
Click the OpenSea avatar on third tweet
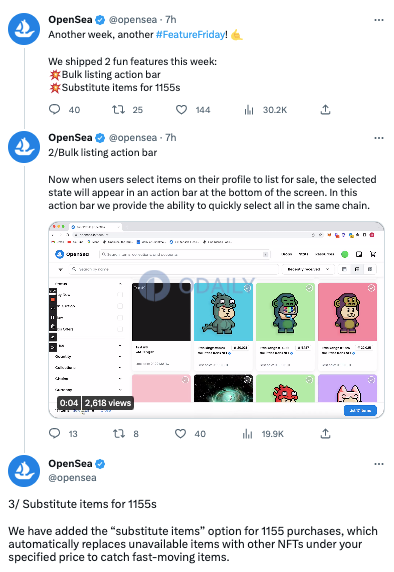point(24,471)
